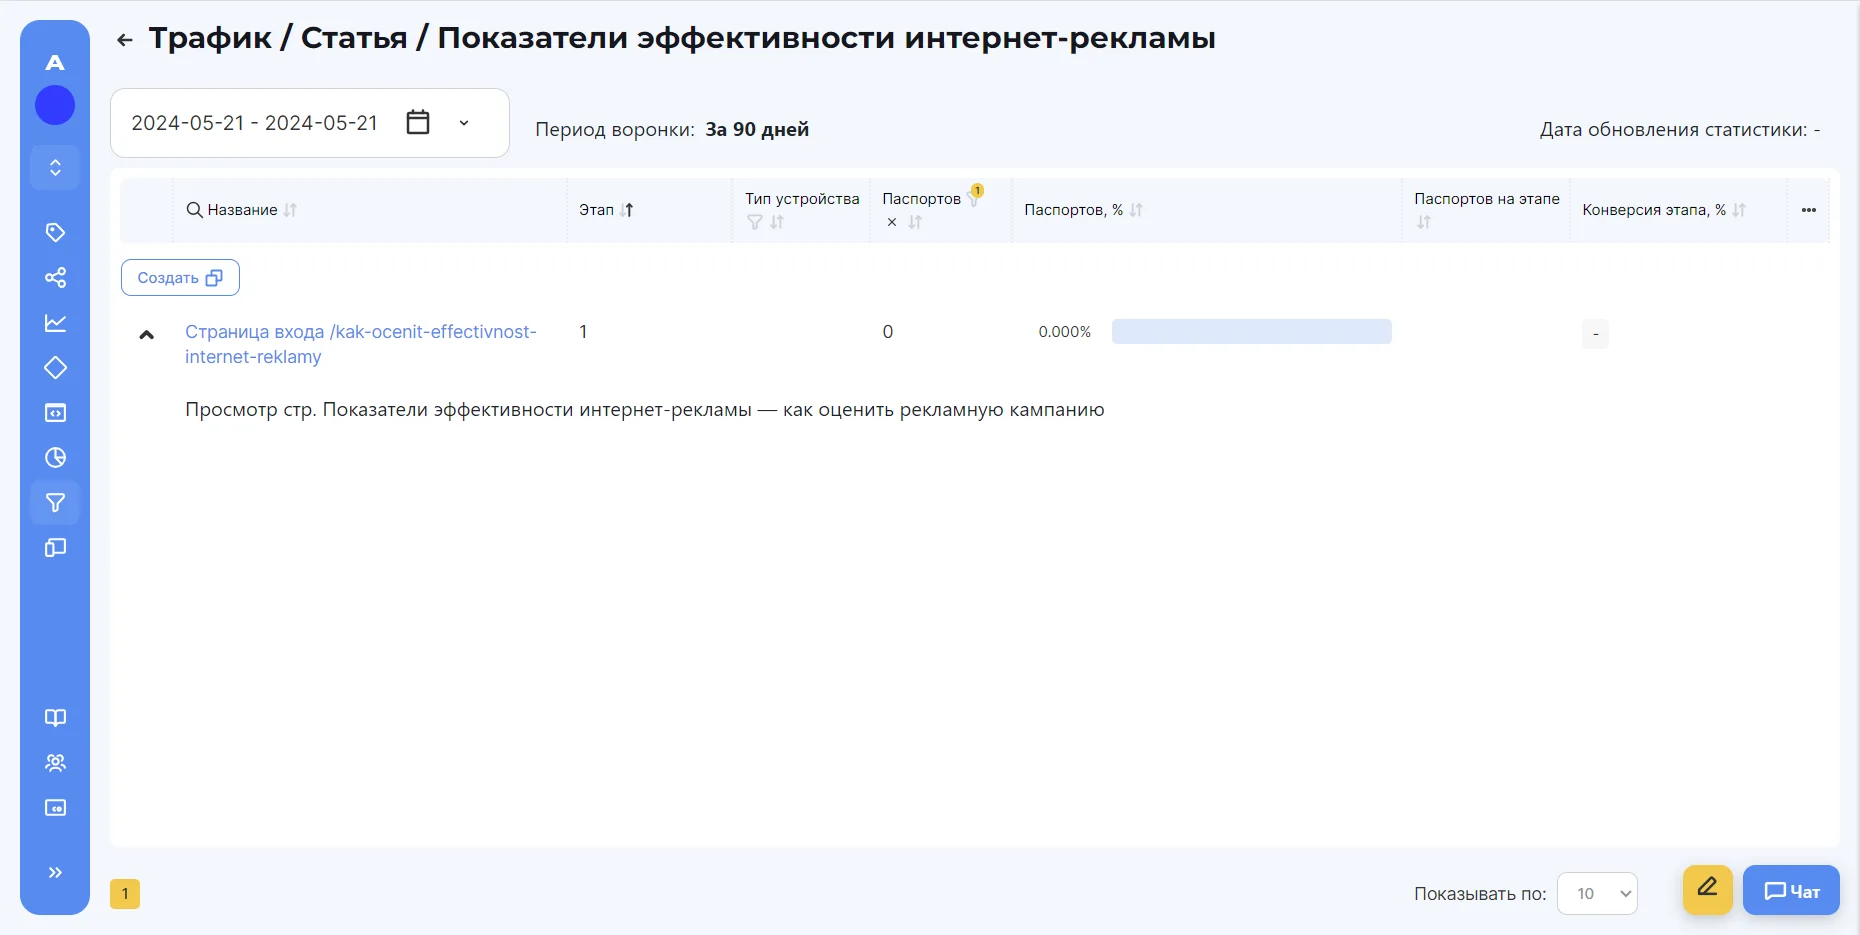The width and height of the screenshot is (1860, 935).
Task: Sort by the Этап column arrow
Action: 627,210
